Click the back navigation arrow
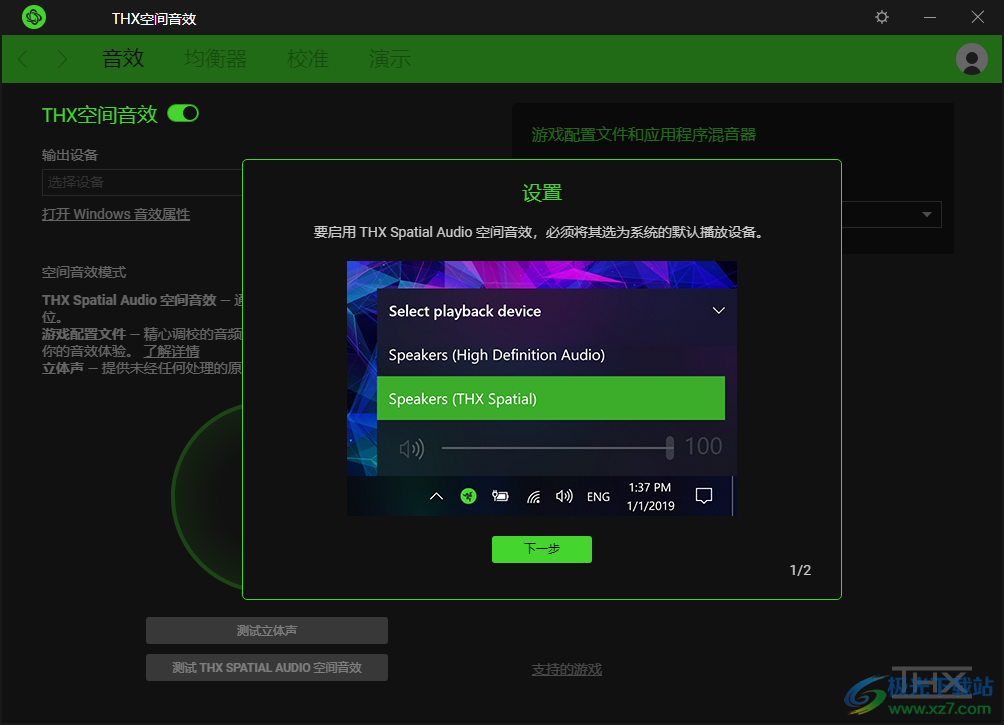 click(22, 59)
